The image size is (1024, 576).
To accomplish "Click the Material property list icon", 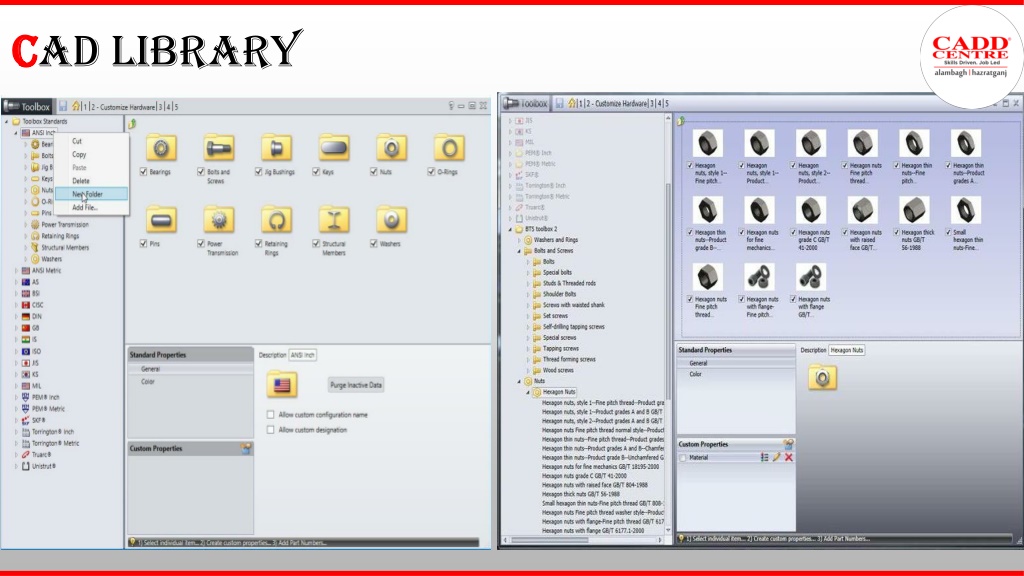I will [764, 457].
